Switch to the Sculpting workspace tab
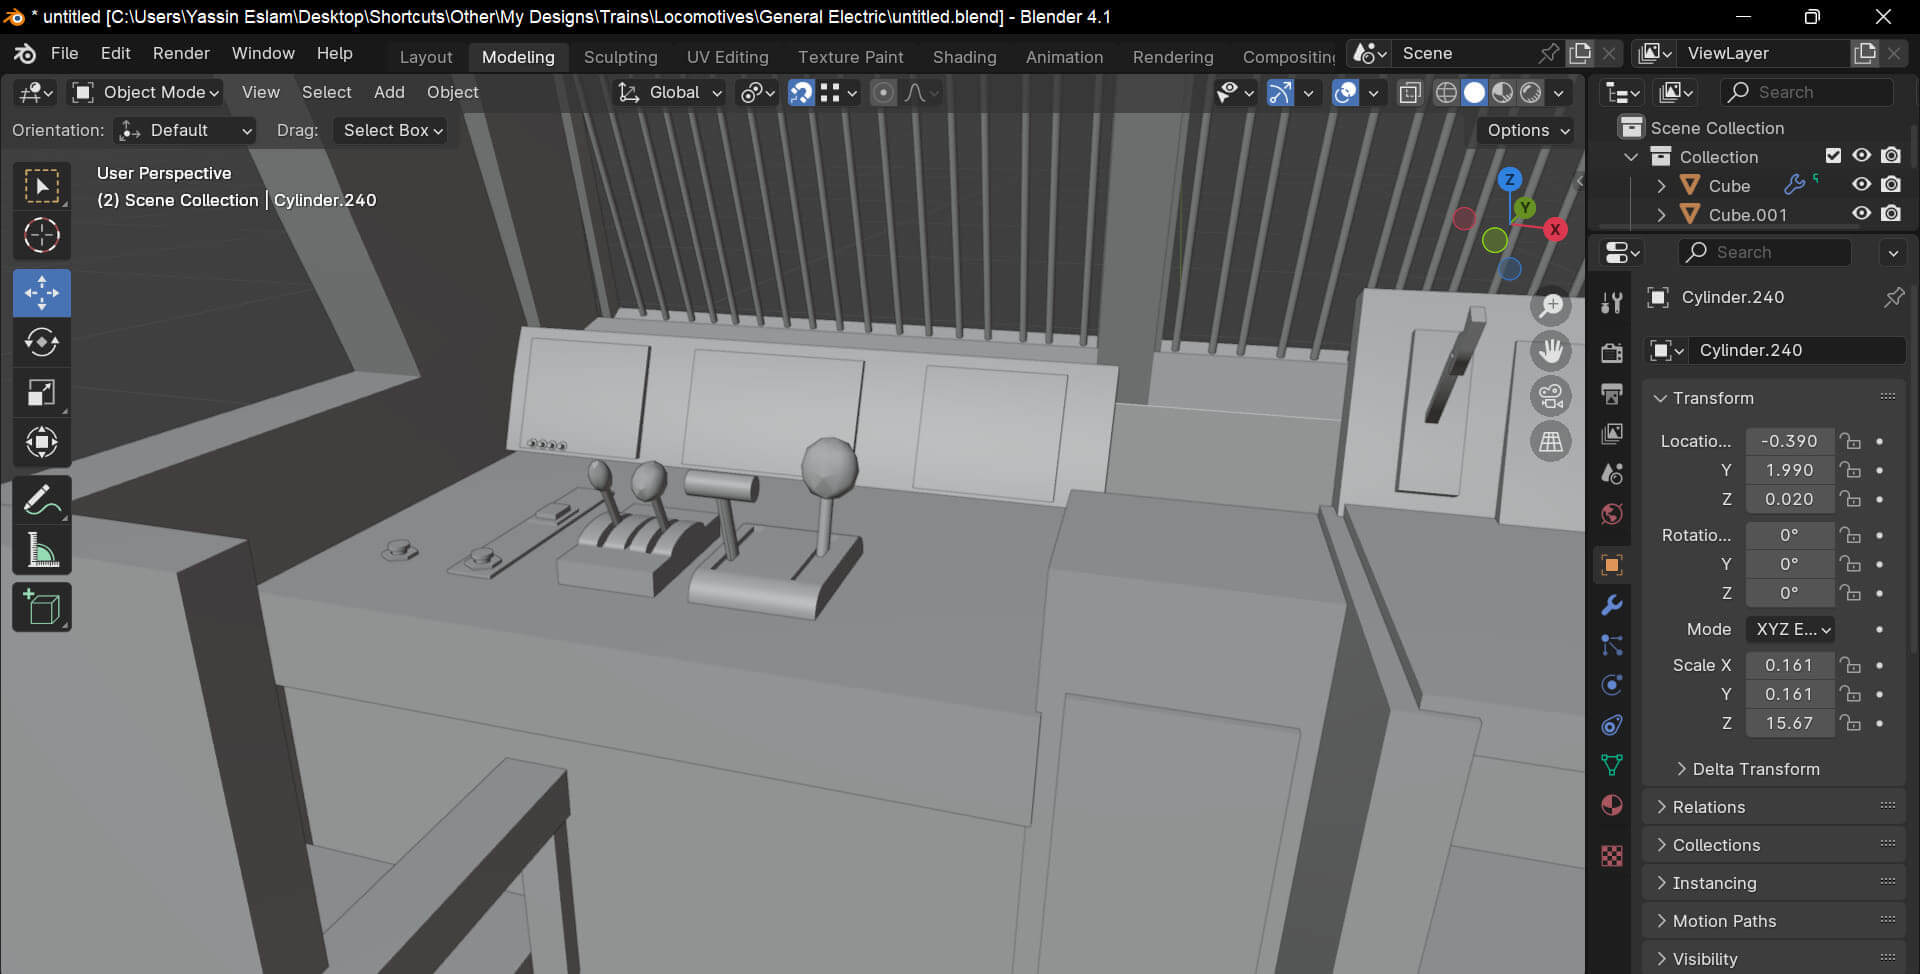This screenshot has height=974, width=1920. click(620, 57)
